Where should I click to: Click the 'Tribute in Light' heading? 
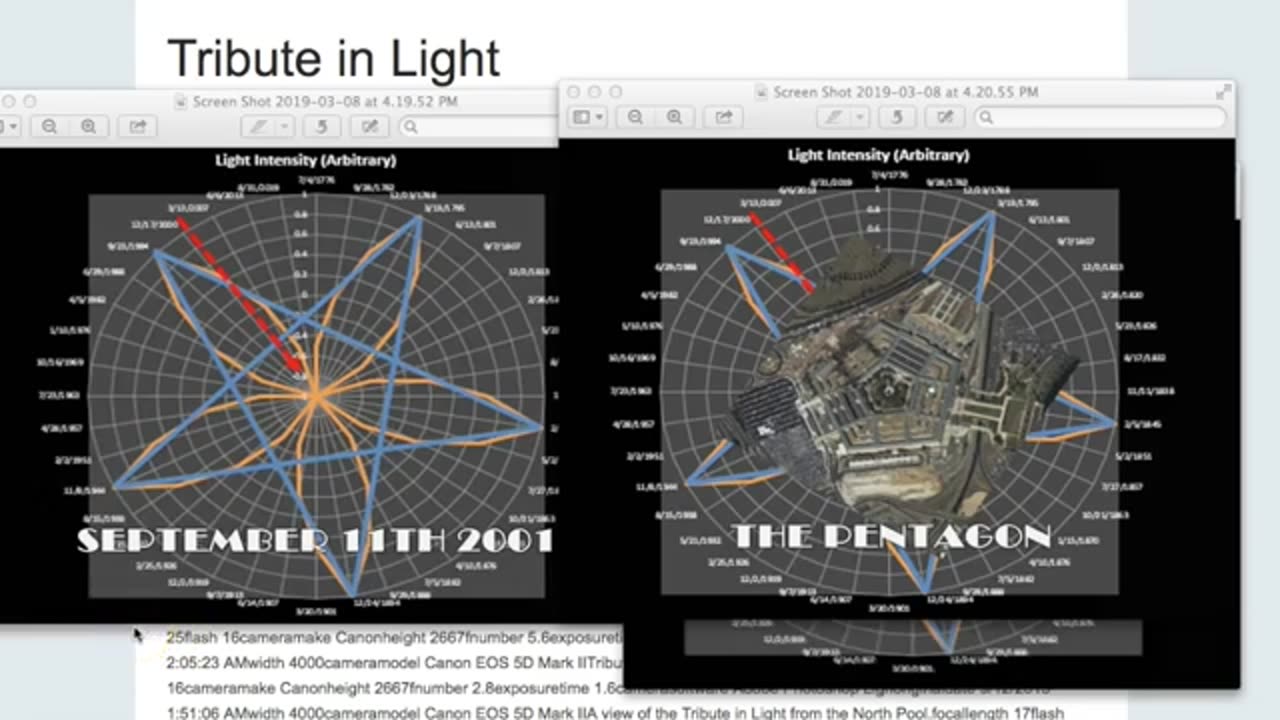pos(333,58)
